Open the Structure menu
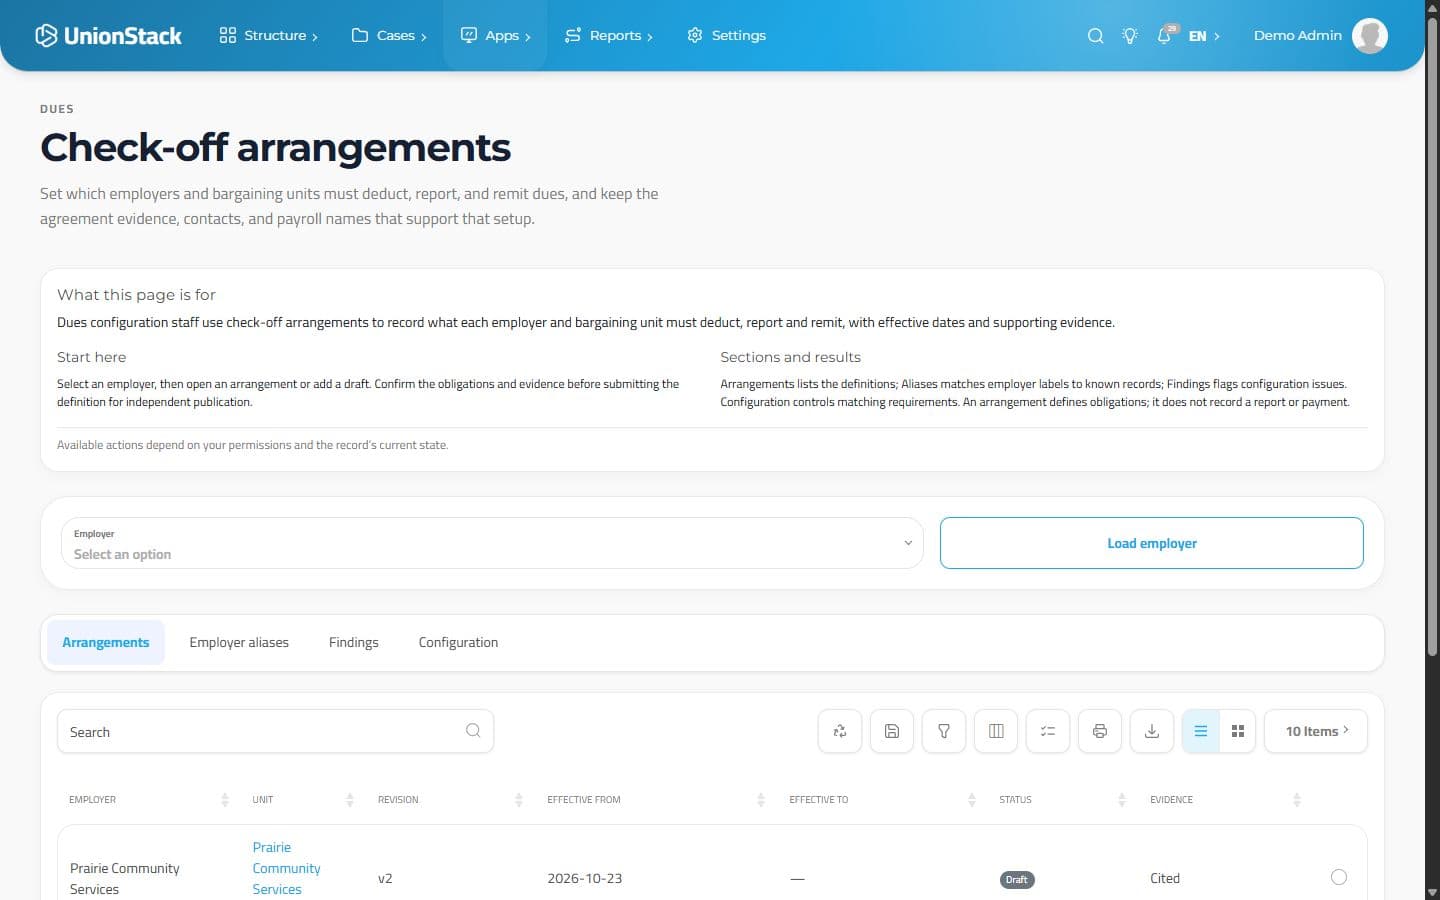1440x900 pixels. tap(268, 35)
